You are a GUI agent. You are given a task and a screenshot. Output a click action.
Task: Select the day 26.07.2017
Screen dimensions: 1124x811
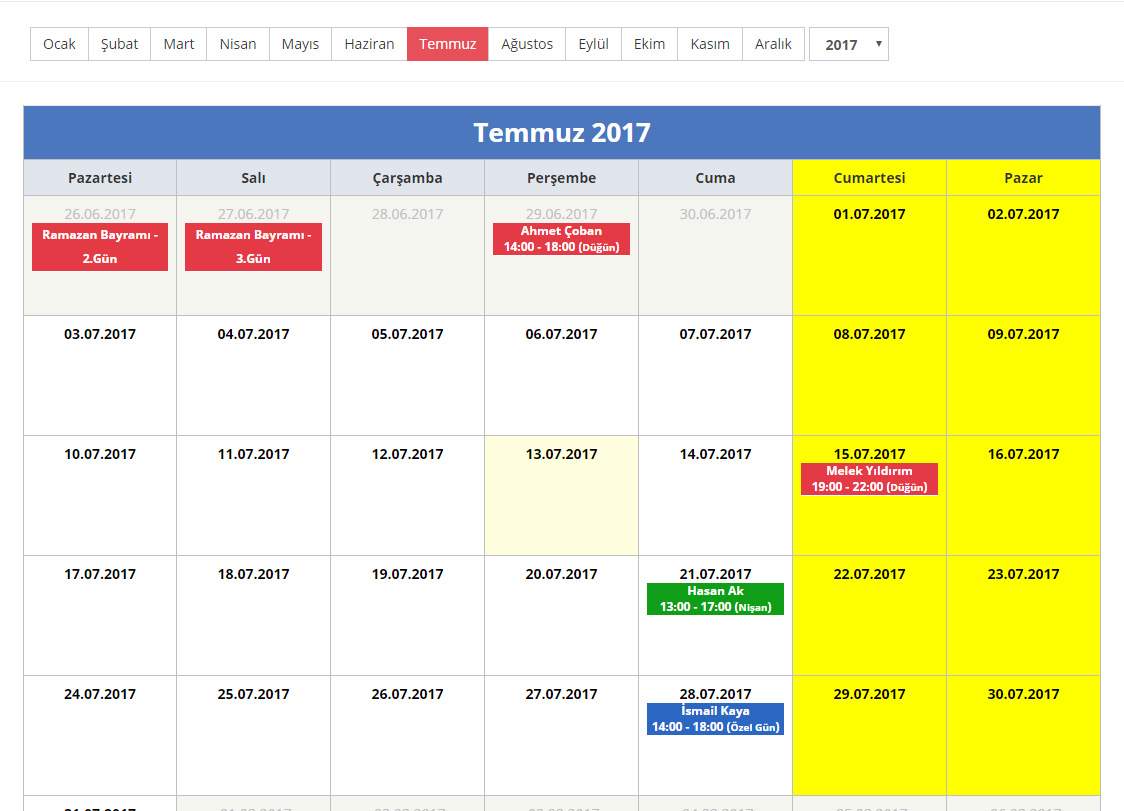(x=407, y=735)
